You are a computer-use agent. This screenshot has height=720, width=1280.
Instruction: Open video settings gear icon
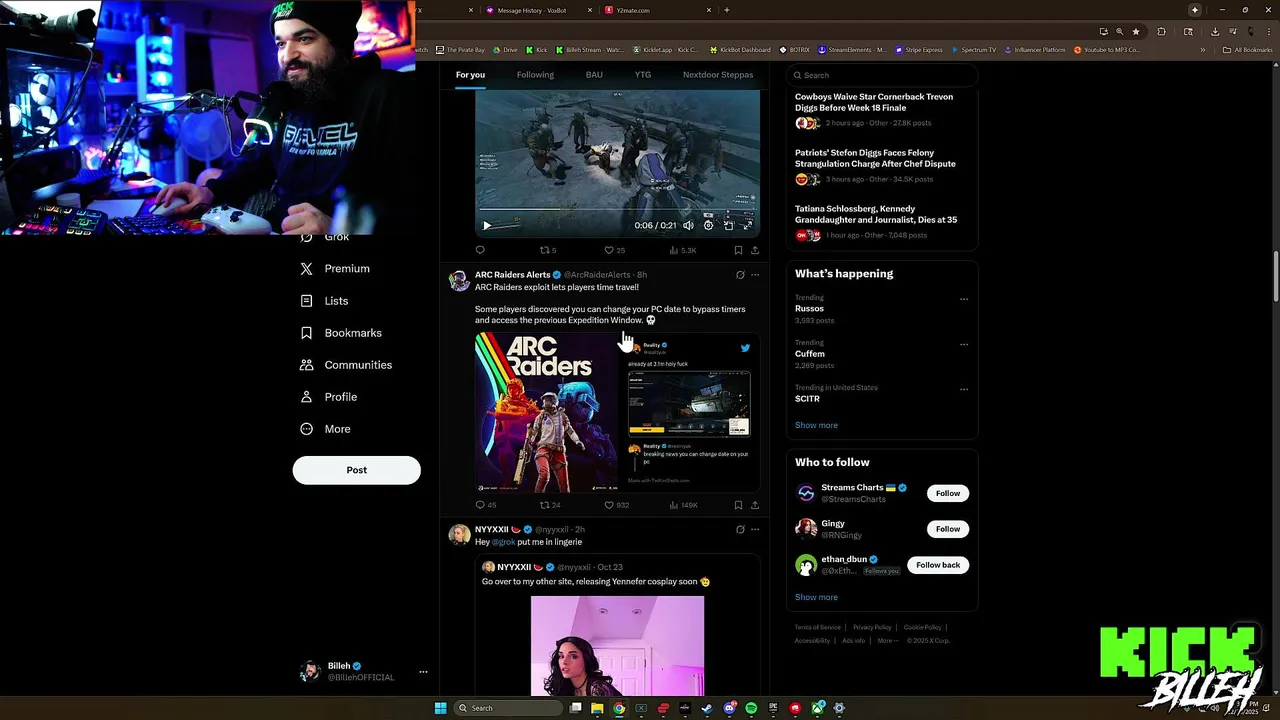(708, 225)
